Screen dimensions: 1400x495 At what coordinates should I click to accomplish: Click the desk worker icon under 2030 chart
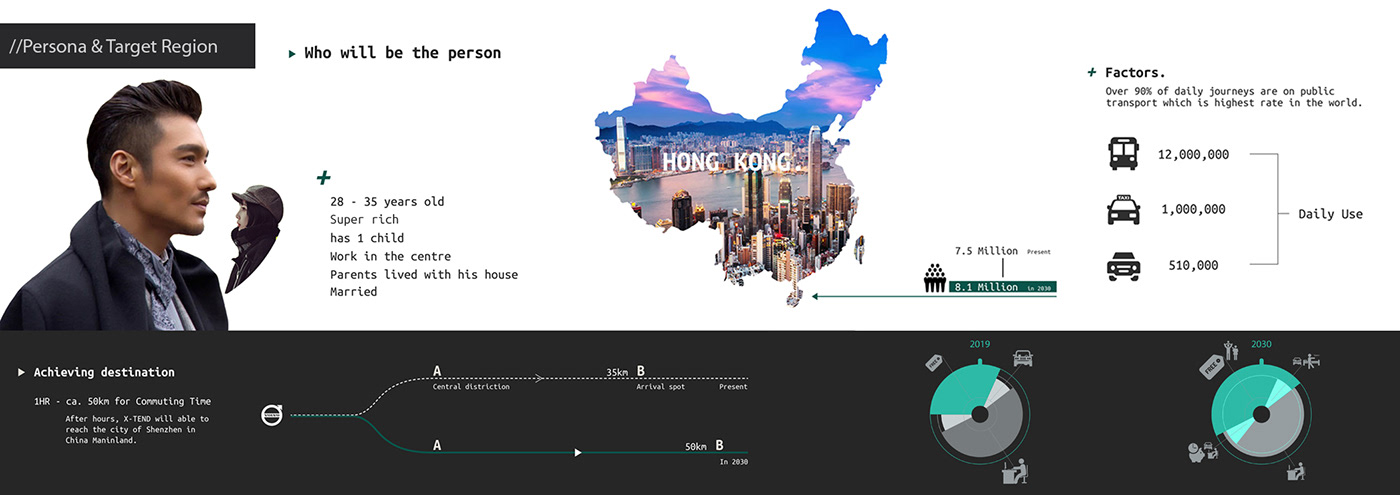point(1296,470)
